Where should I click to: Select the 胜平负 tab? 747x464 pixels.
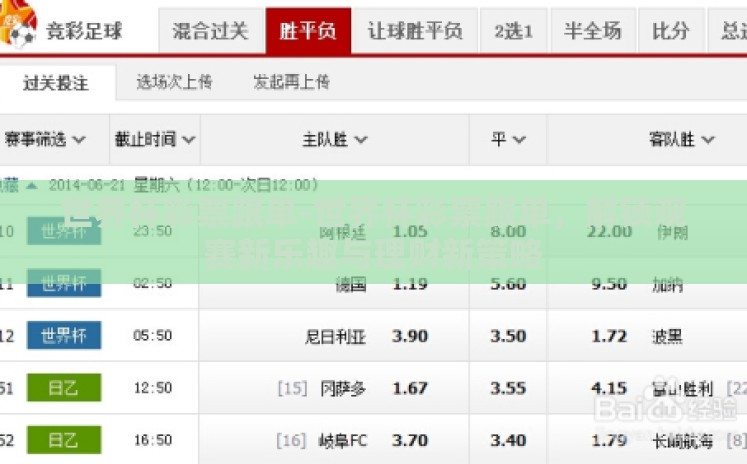[308, 31]
